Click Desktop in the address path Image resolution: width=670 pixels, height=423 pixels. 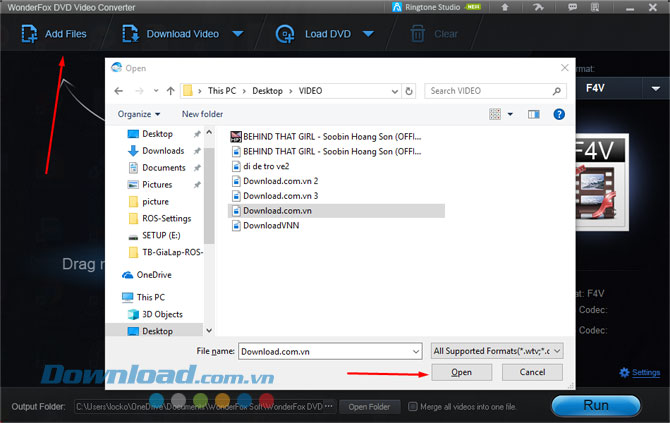[x=267, y=91]
